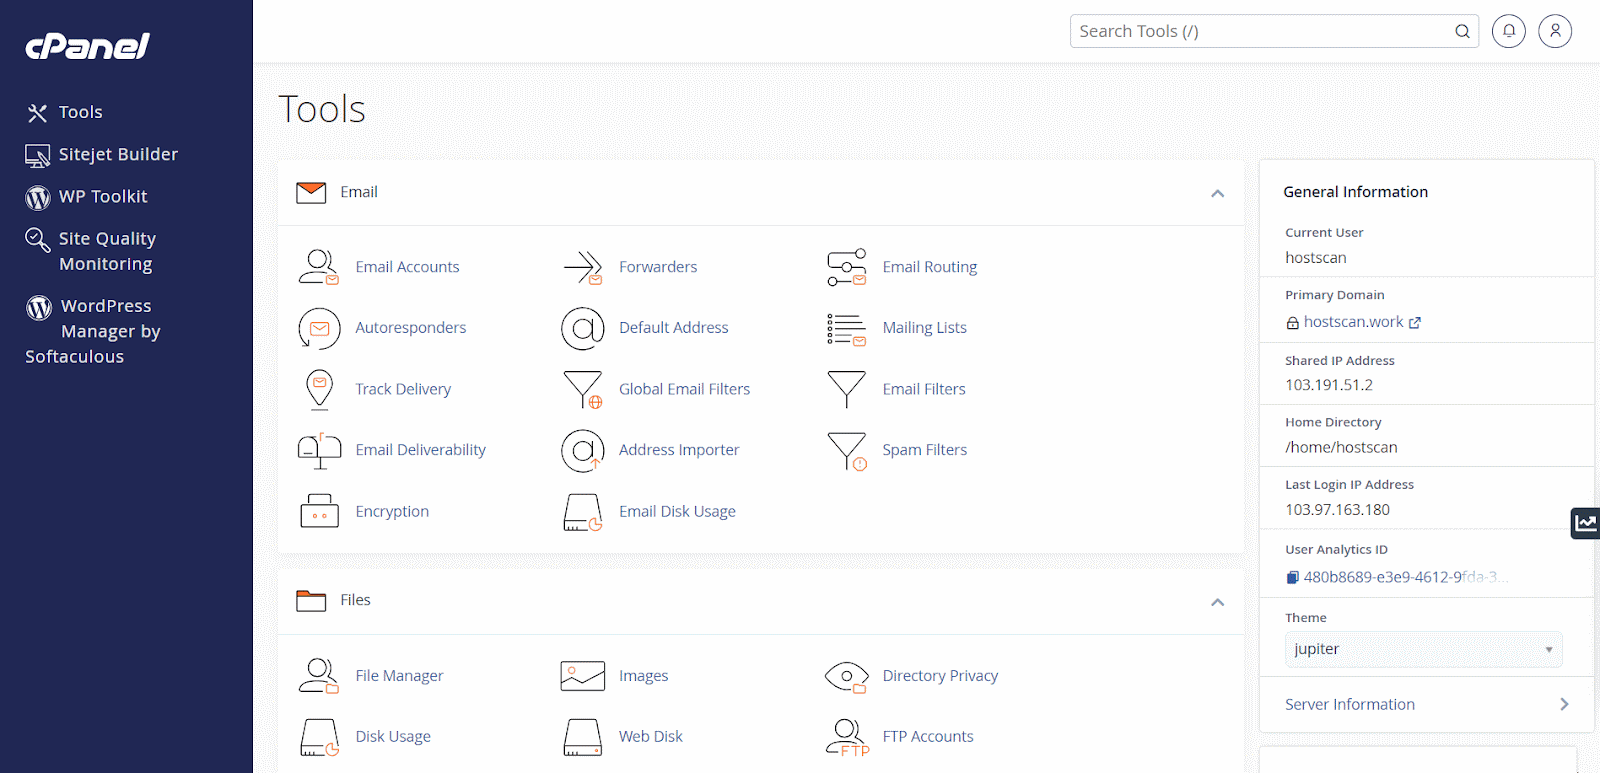This screenshot has width=1600, height=773.
Task: Click the Autoresponders link
Action: coord(411,328)
